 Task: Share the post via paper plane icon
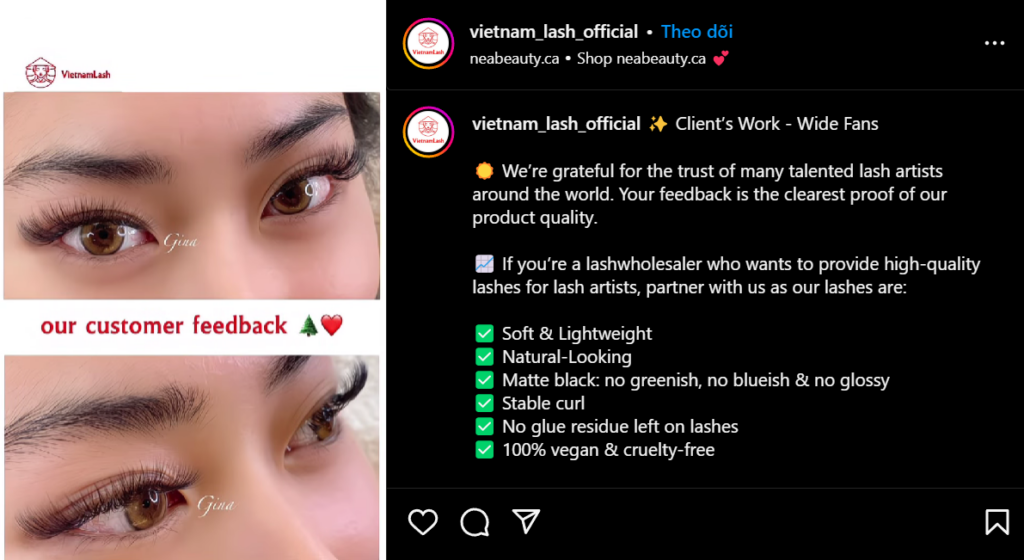(x=526, y=521)
